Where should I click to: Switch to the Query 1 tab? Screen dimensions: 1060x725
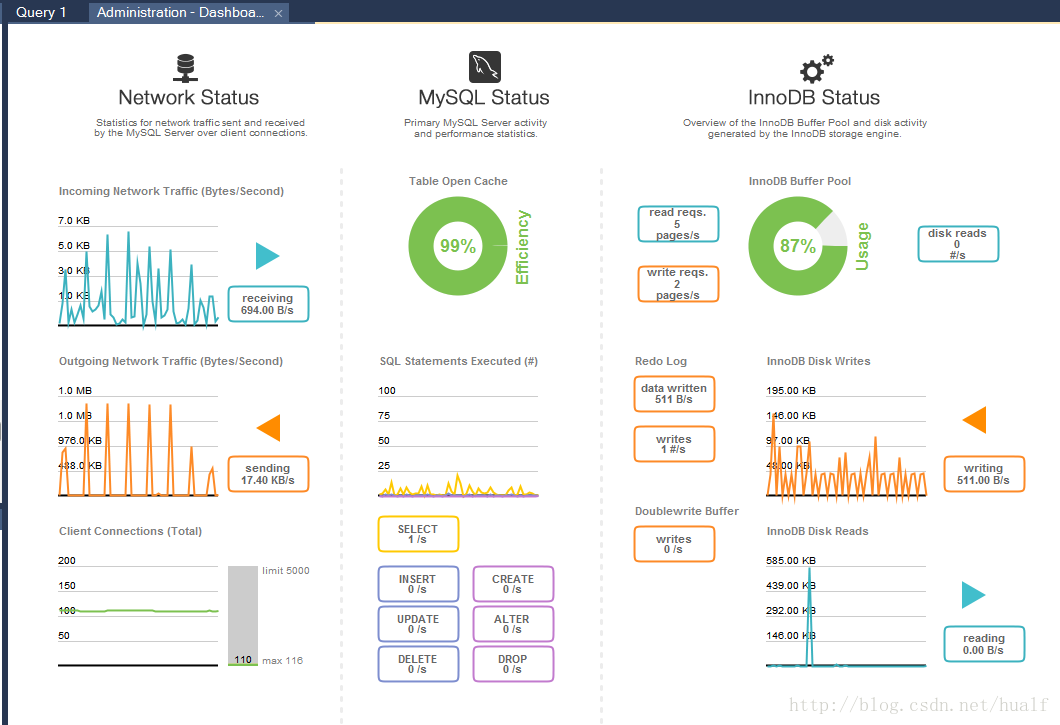pos(41,12)
